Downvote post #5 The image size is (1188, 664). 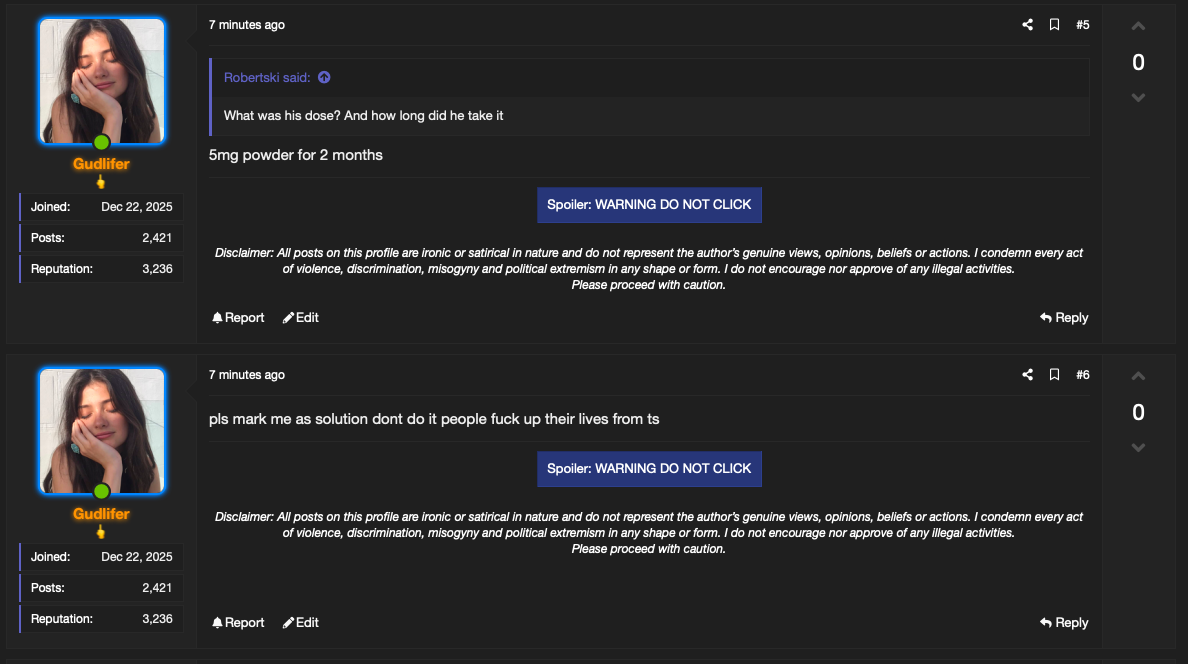click(1138, 98)
